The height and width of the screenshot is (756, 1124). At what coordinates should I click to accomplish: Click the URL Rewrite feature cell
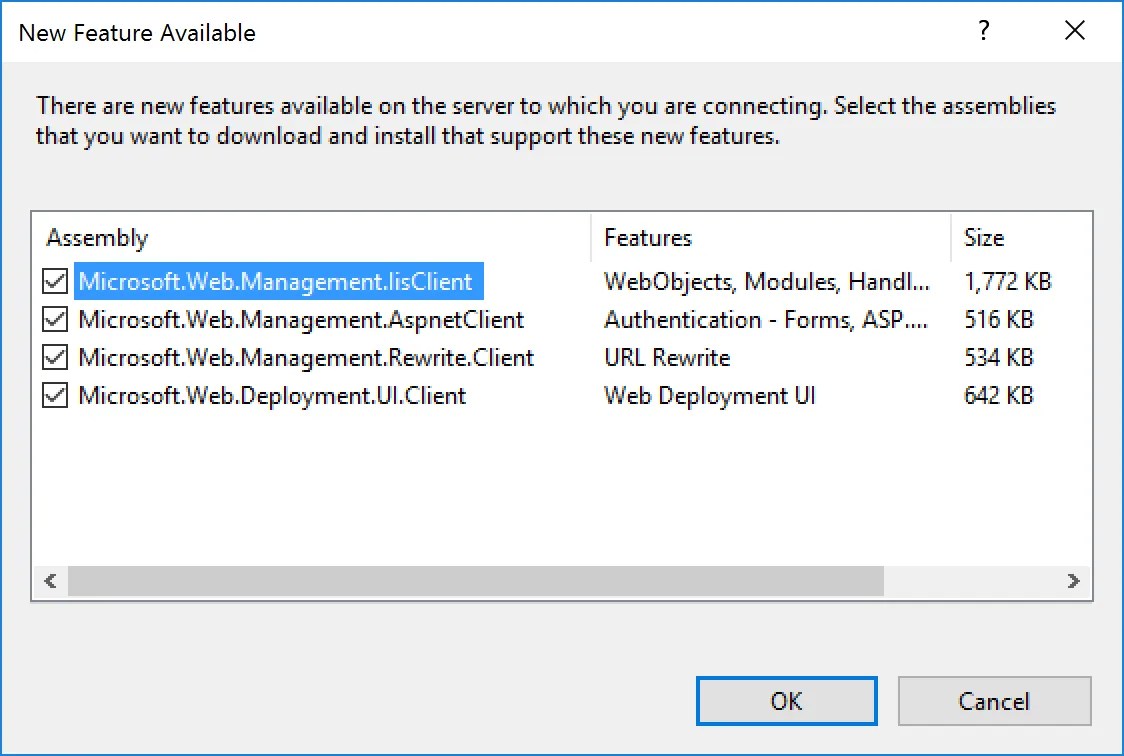pyautogui.click(x=667, y=357)
